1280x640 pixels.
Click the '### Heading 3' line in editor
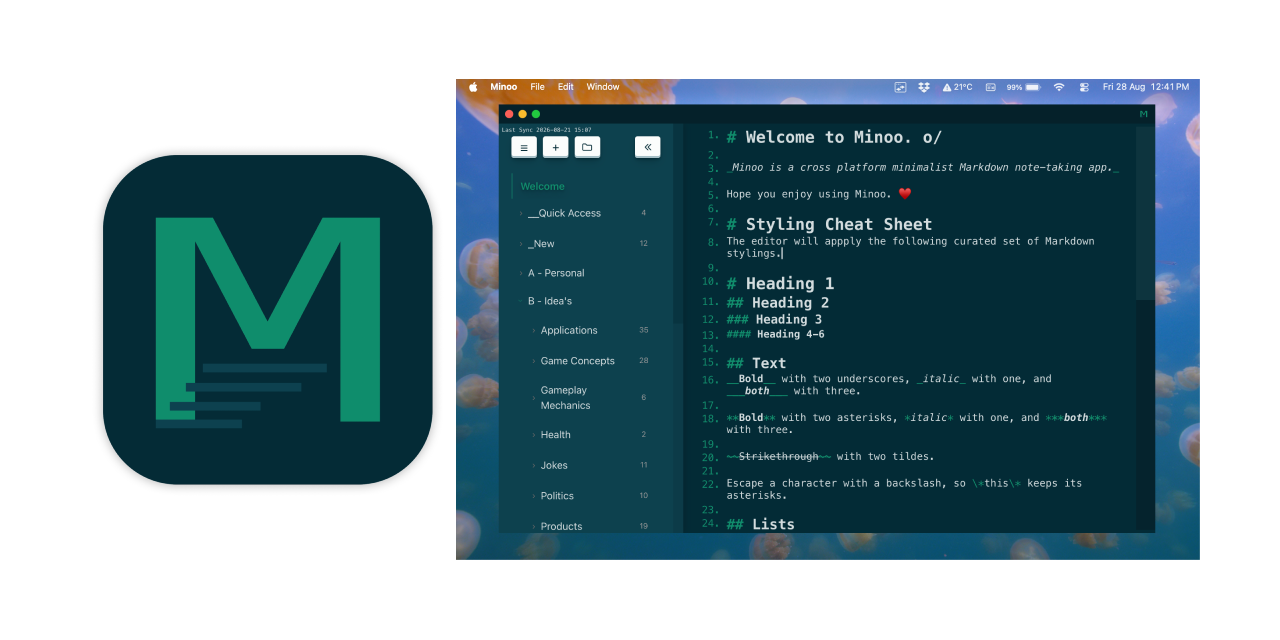coord(774,319)
